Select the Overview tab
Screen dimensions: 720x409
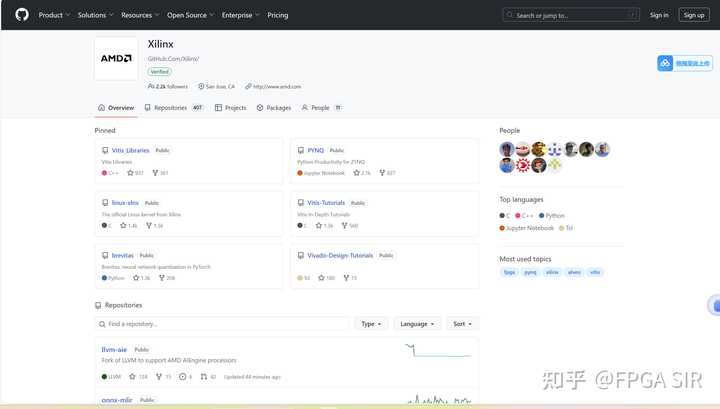click(116, 108)
